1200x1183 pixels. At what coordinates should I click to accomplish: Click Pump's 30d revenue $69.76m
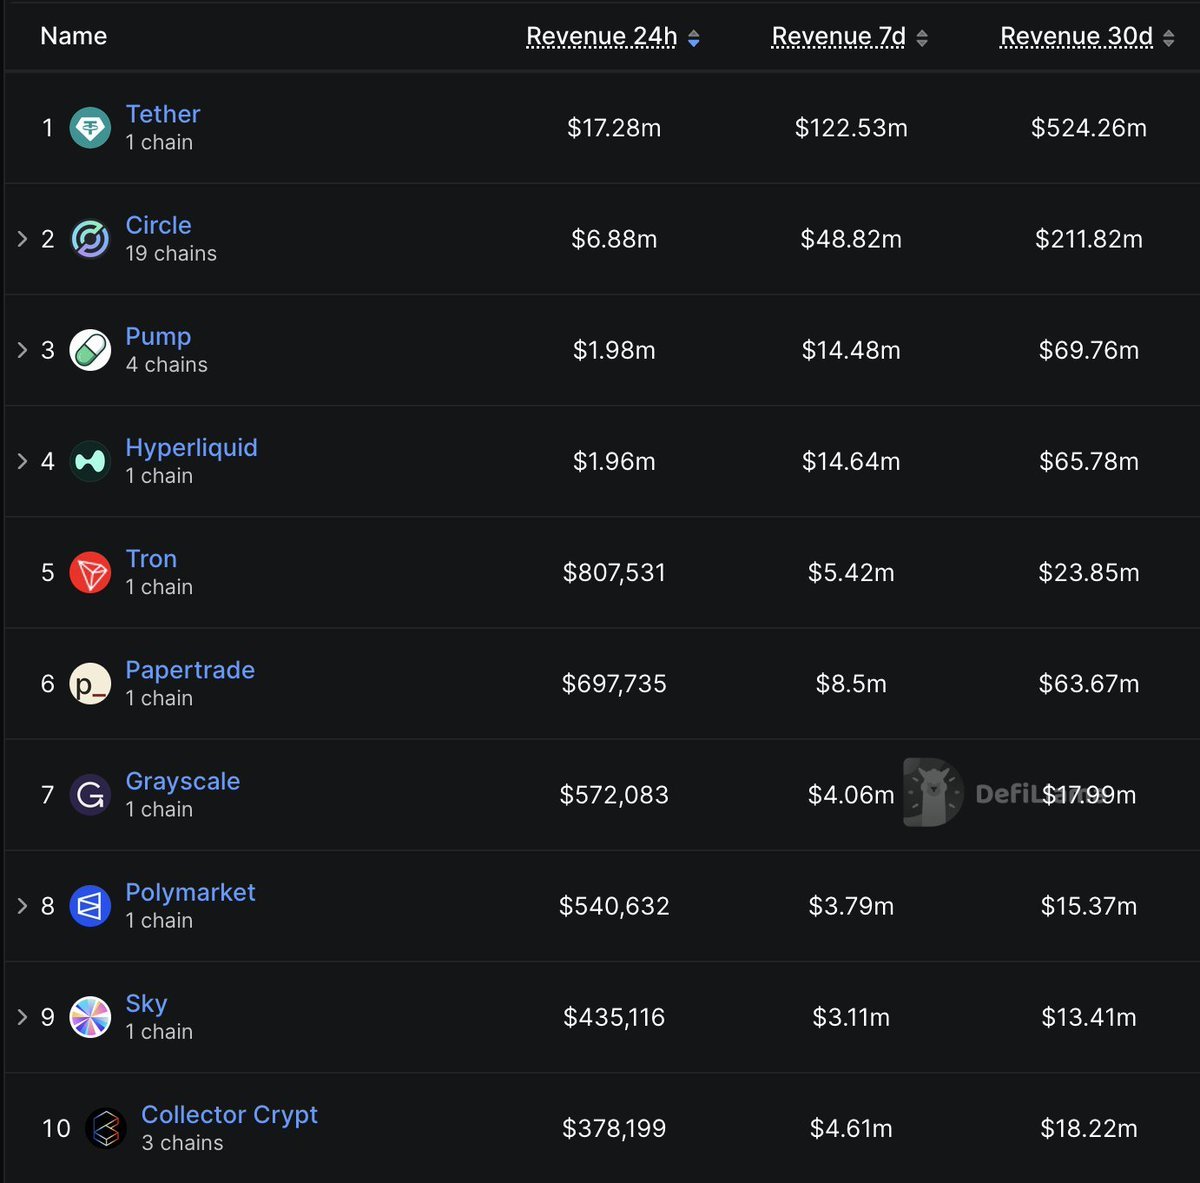(x=1089, y=350)
